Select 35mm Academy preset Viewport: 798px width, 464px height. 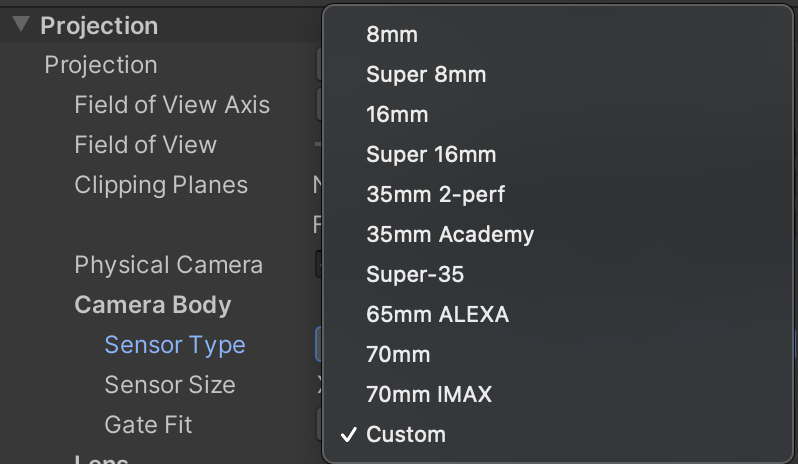tap(450, 235)
